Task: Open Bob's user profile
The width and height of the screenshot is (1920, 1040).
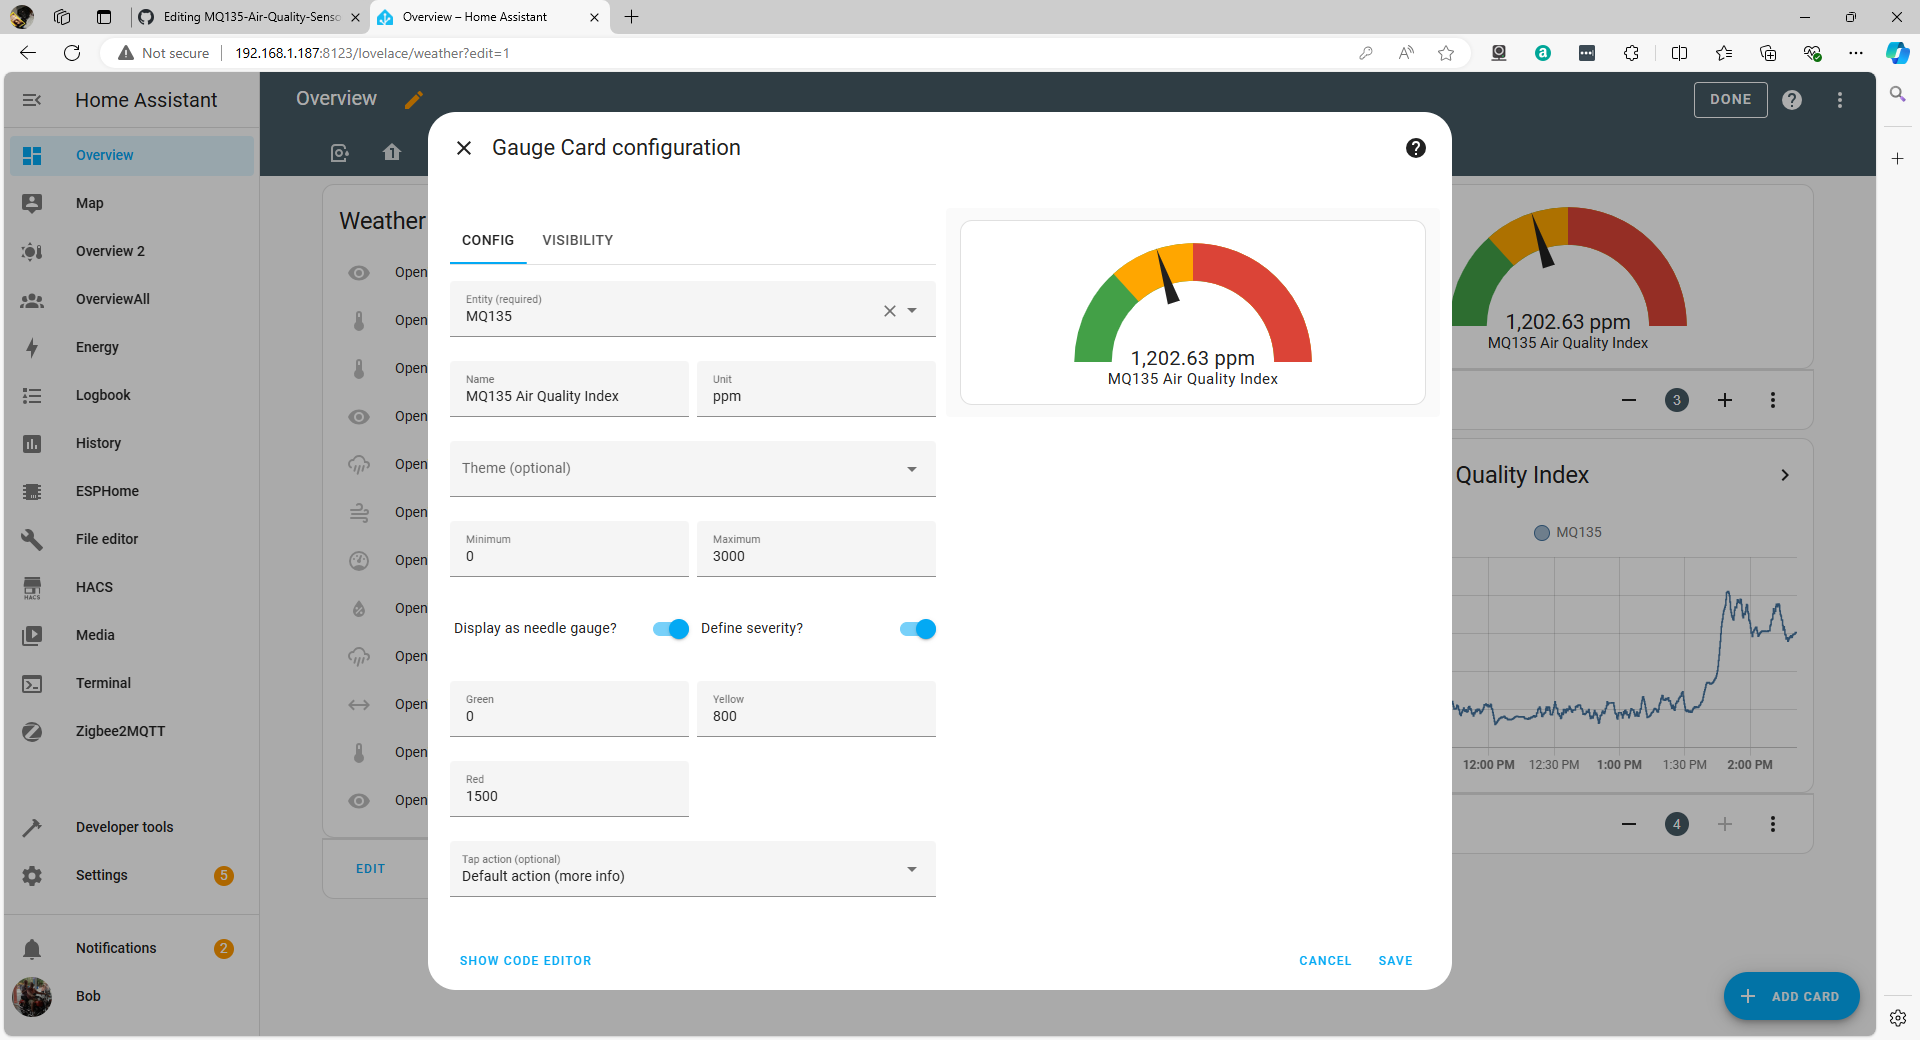Action: (x=132, y=997)
